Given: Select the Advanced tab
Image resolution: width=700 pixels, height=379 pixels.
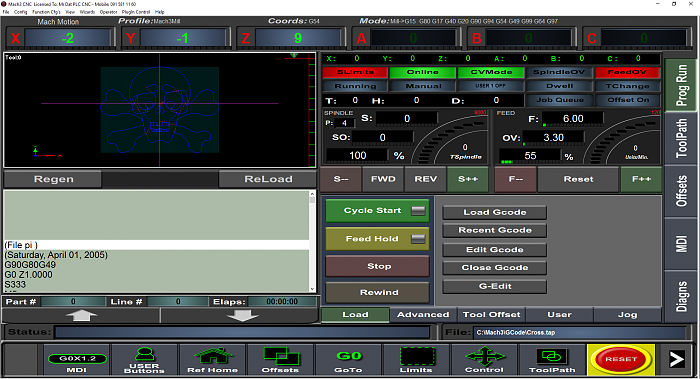Looking at the screenshot, I should pyautogui.click(x=423, y=315).
